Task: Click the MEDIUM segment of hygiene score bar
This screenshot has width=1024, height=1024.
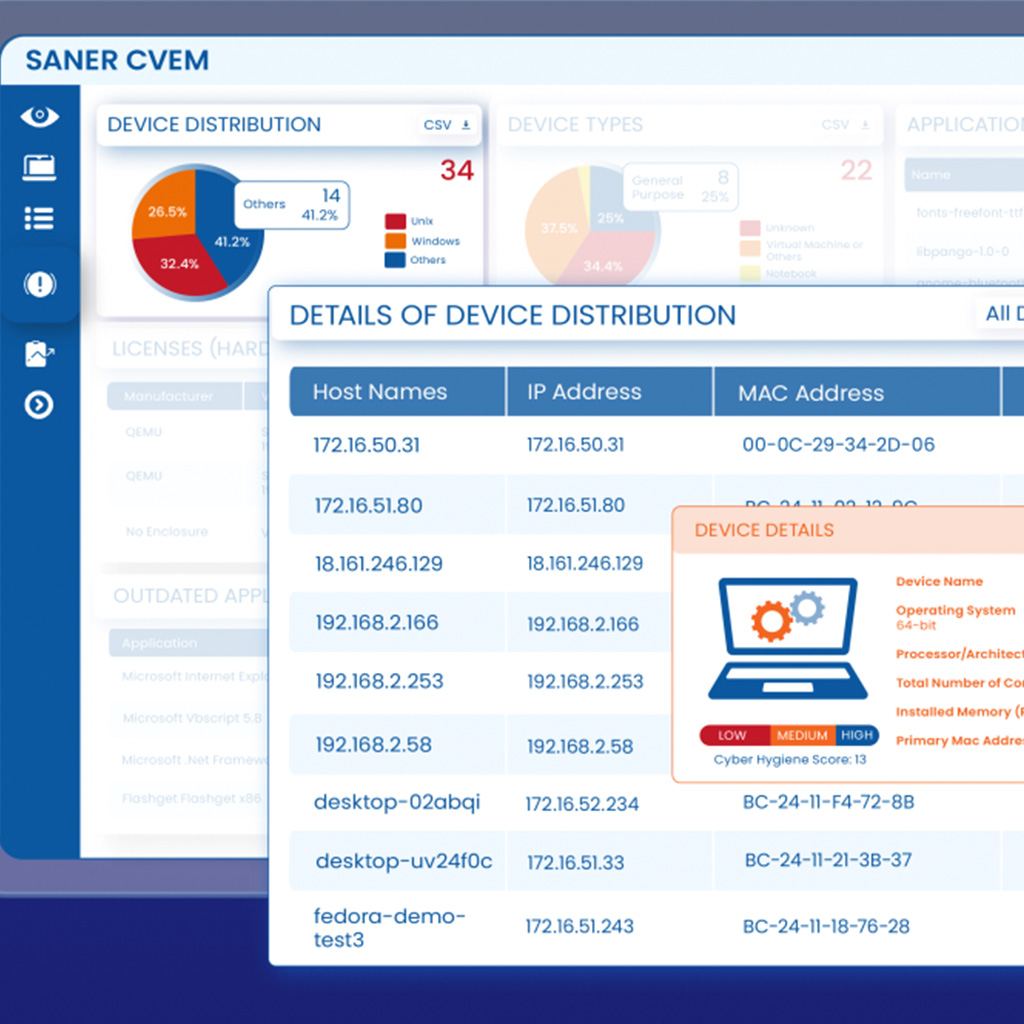Action: (x=802, y=735)
